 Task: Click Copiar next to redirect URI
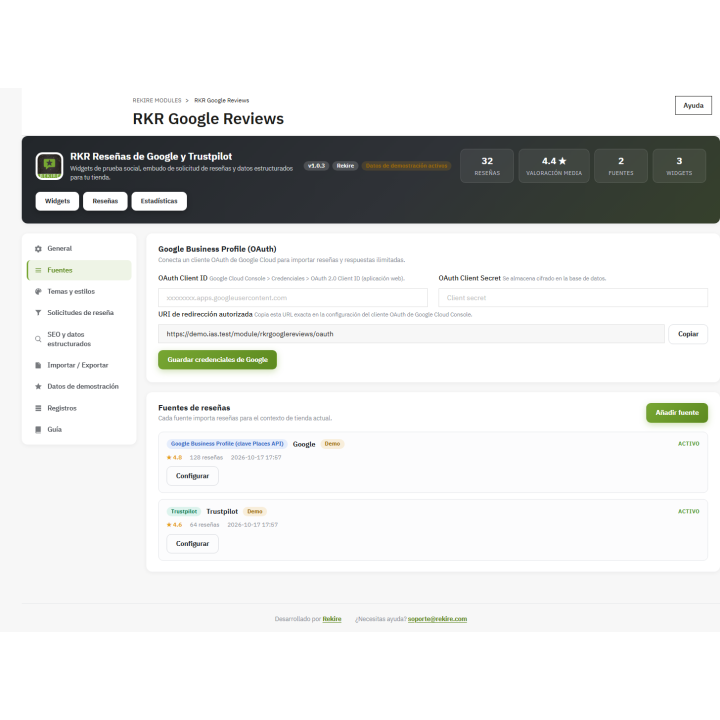pos(688,334)
